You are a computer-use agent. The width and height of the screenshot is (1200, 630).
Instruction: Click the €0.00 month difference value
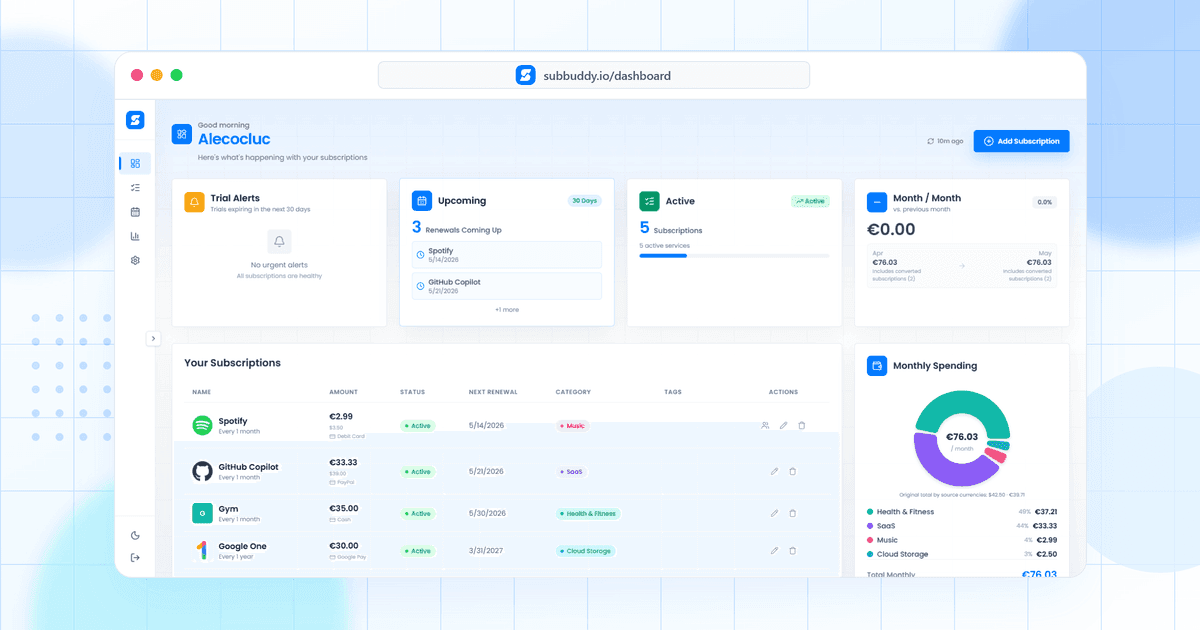click(x=891, y=229)
